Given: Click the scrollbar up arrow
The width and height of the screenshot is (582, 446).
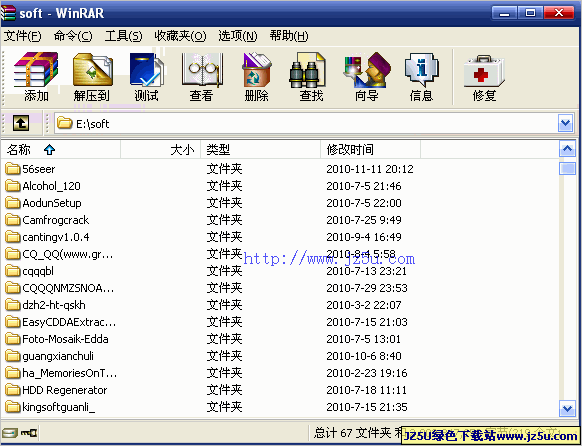Looking at the screenshot, I should pos(567,150).
